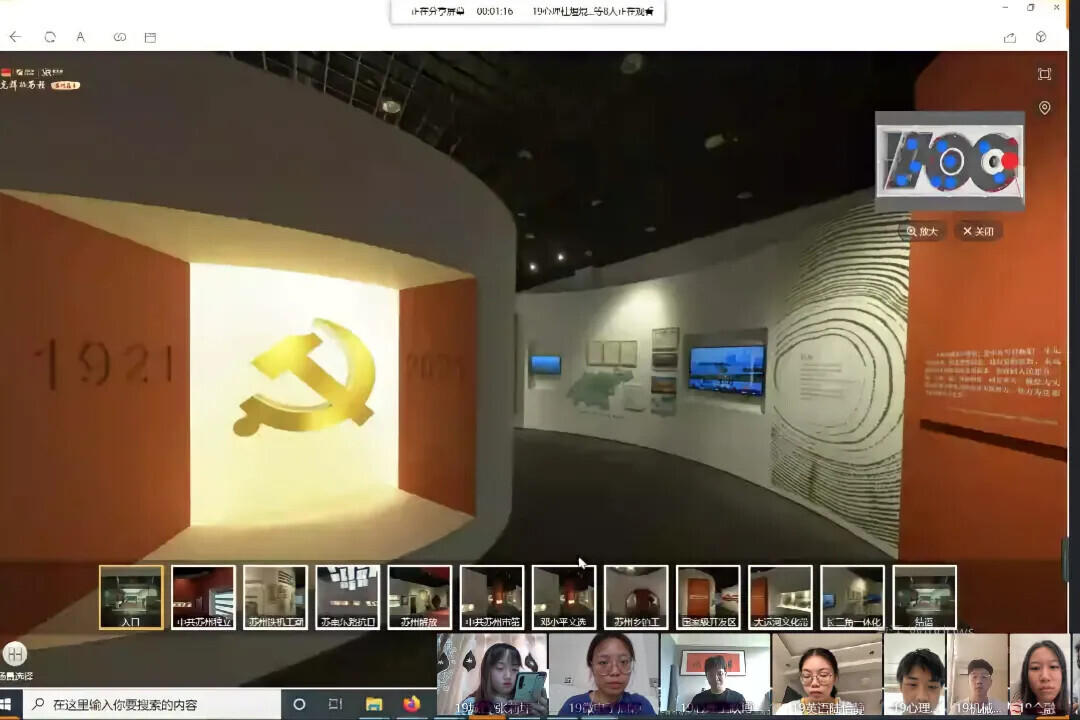Open the 苏州铁机工潮 scene thumbnail
1080x720 pixels.
(x=276, y=597)
